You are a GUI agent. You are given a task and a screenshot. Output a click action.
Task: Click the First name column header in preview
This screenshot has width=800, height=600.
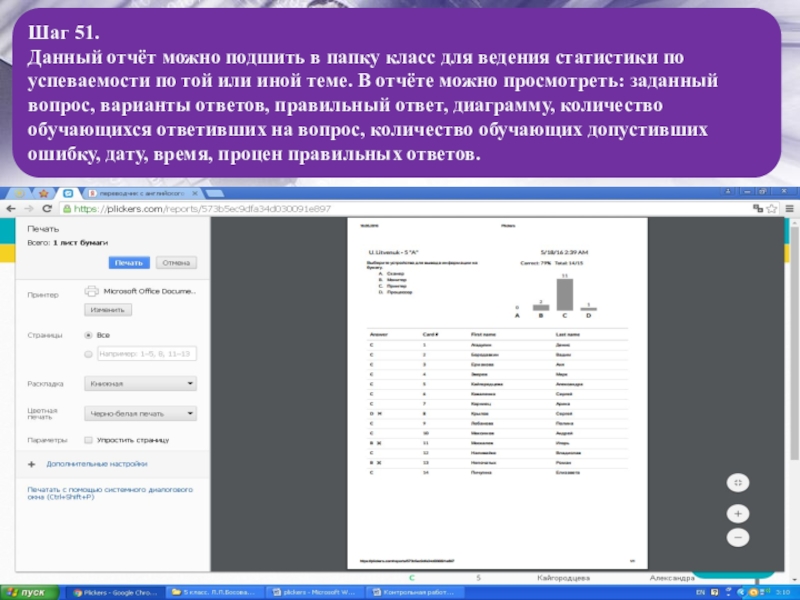483,335
